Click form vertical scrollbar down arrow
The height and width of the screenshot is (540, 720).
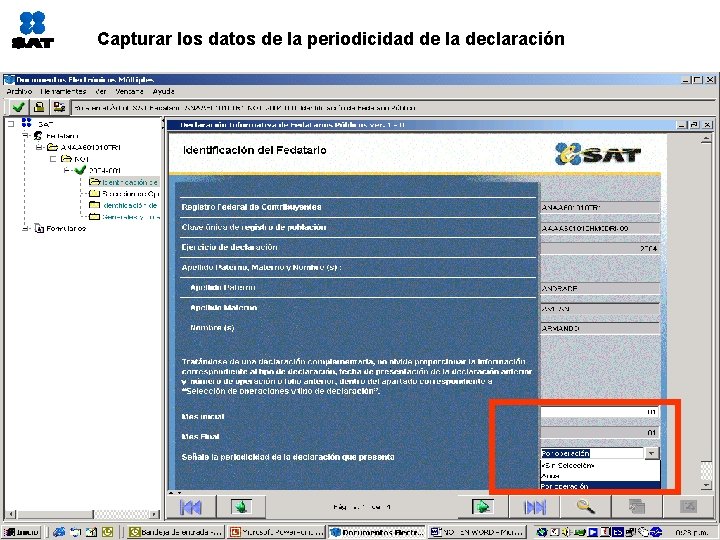tap(707, 485)
